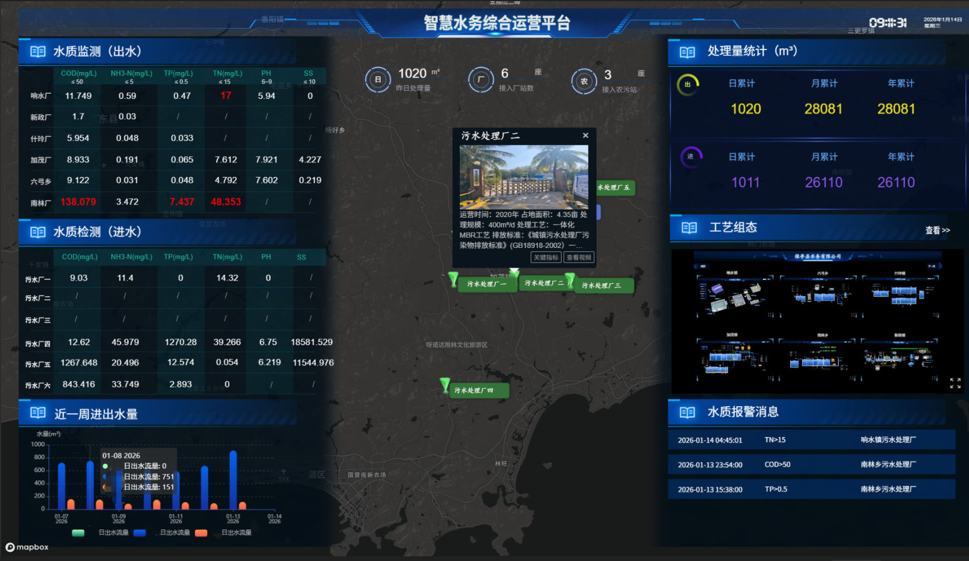The width and height of the screenshot is (969, 561).
Task: Click the 日 circle icon for 昨日处理量
Action: (378, 80)
